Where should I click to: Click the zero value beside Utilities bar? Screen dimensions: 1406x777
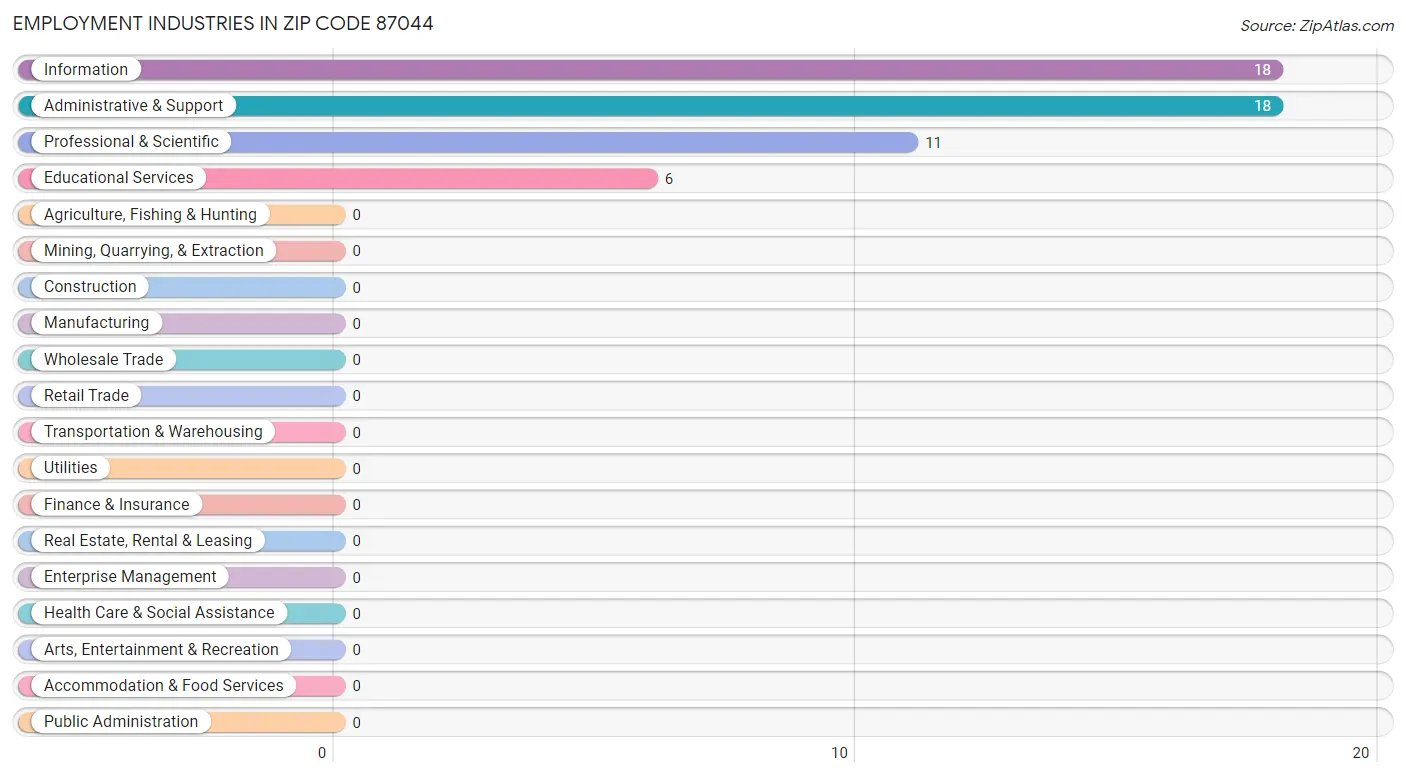point(356,469)
